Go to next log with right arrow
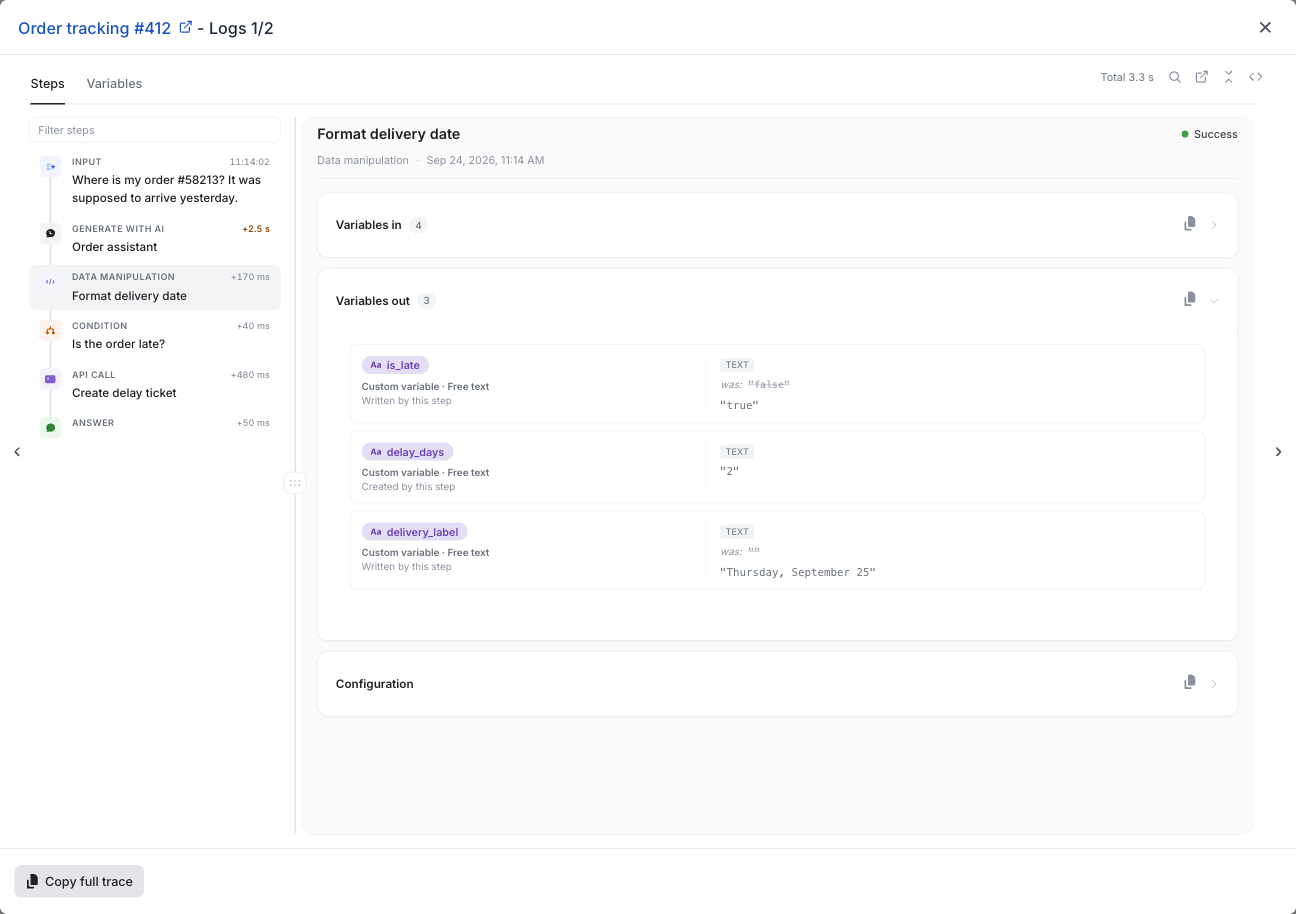The image size is (1296, 914). point(1278,452)
